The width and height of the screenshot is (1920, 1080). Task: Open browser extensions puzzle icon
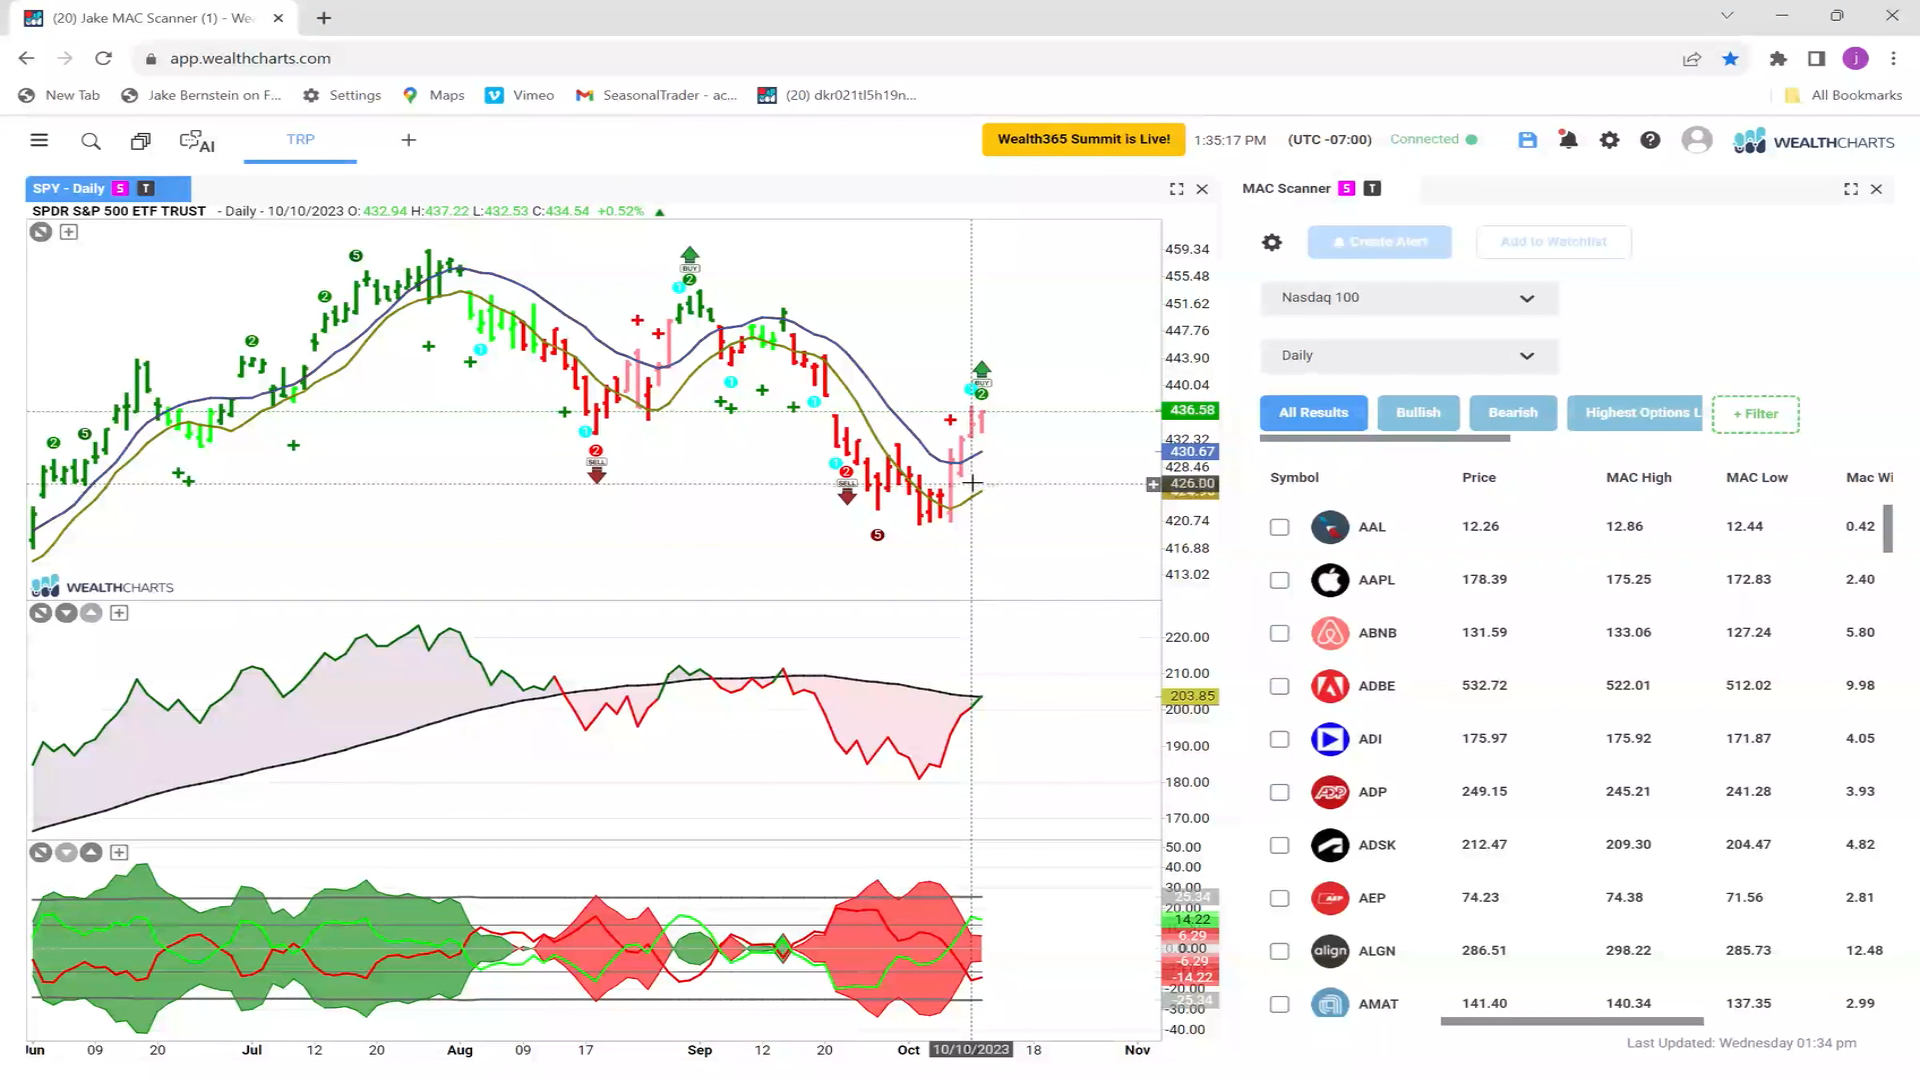[x=1777, y=59]
